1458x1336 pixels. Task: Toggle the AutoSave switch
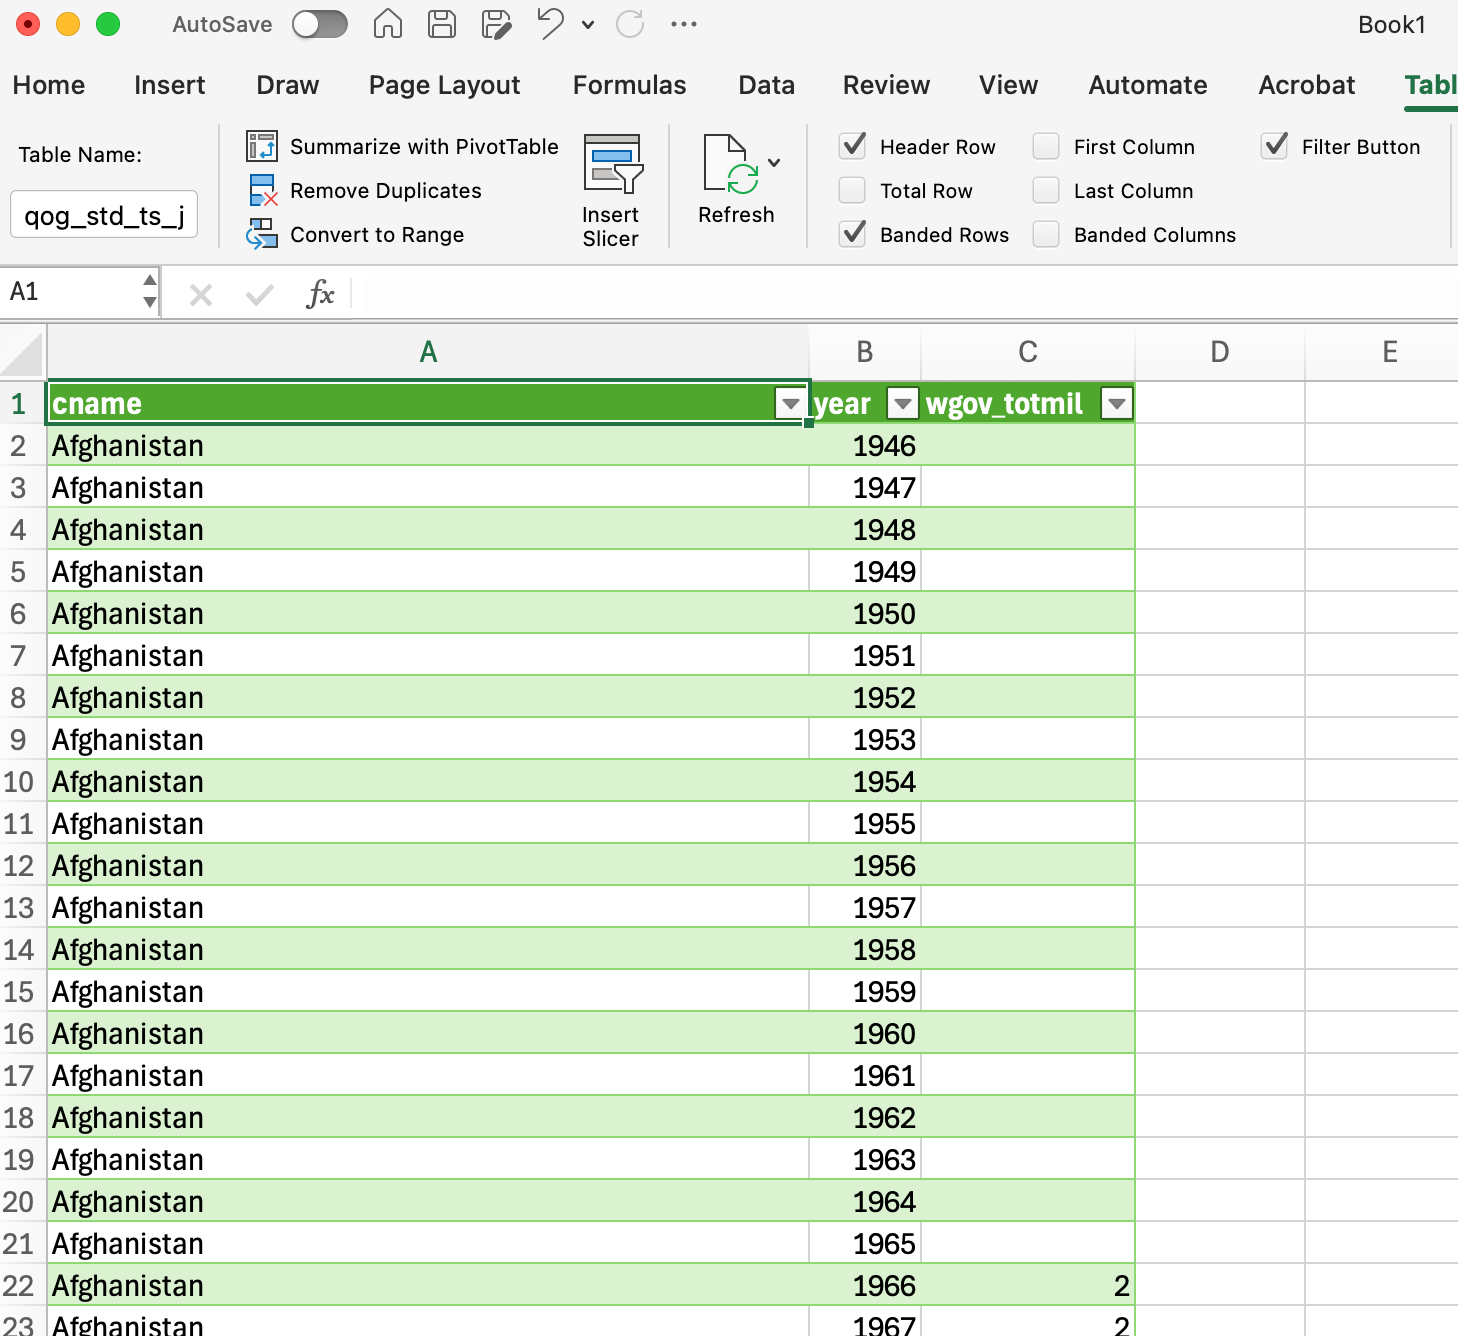tap(320, 24)
